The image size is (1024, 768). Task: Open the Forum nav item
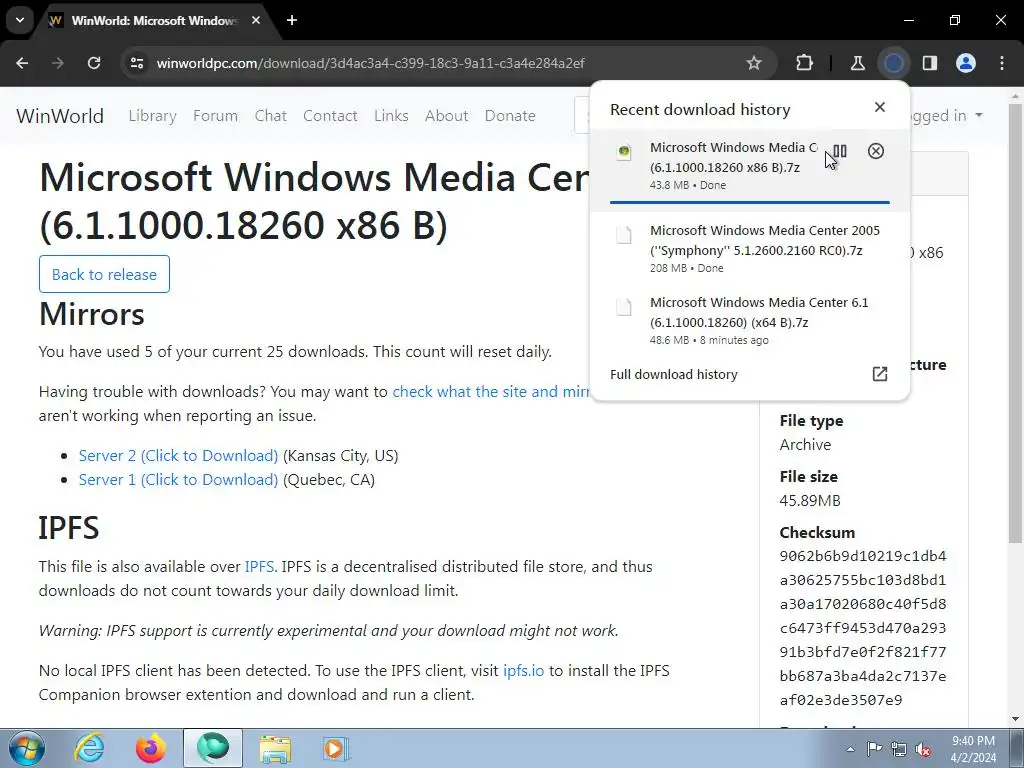pos(216,116)
